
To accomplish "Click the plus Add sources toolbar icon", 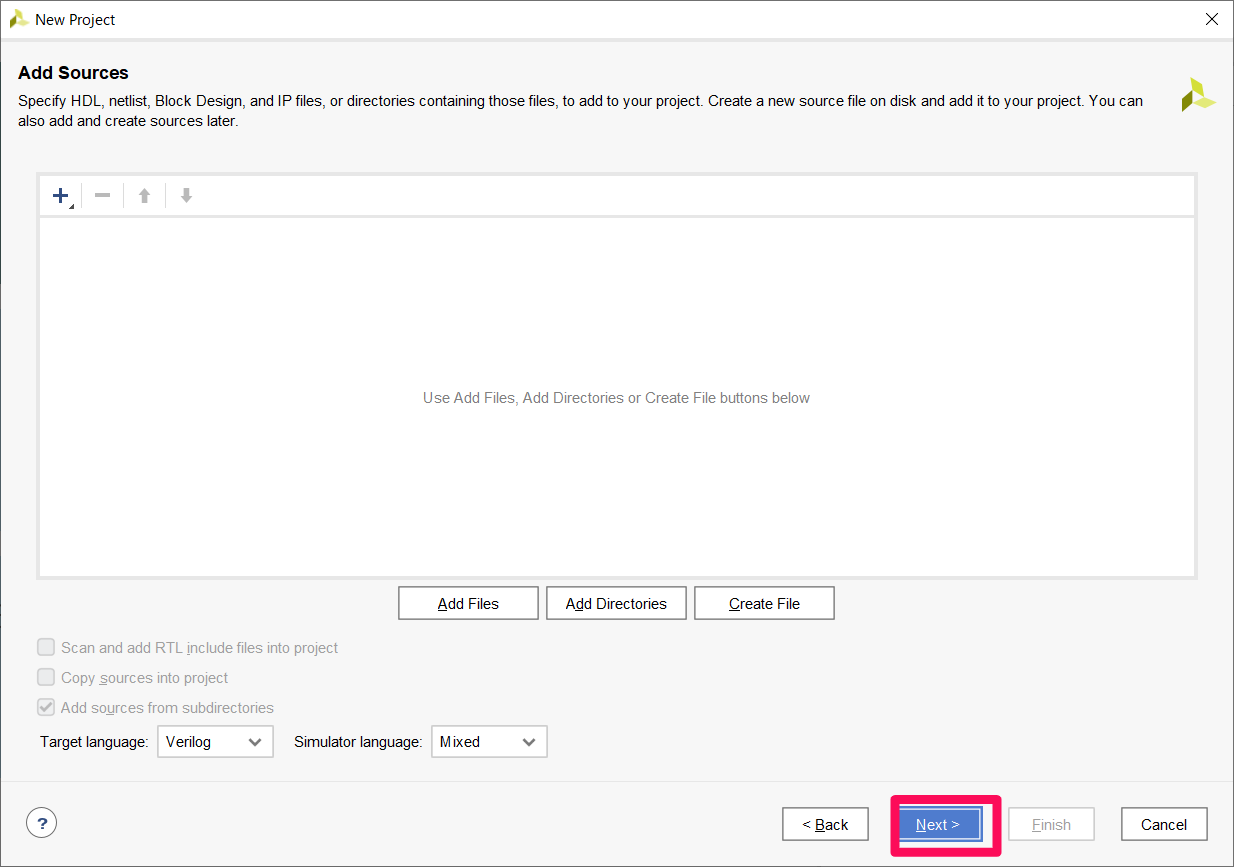I will point(61,196).
